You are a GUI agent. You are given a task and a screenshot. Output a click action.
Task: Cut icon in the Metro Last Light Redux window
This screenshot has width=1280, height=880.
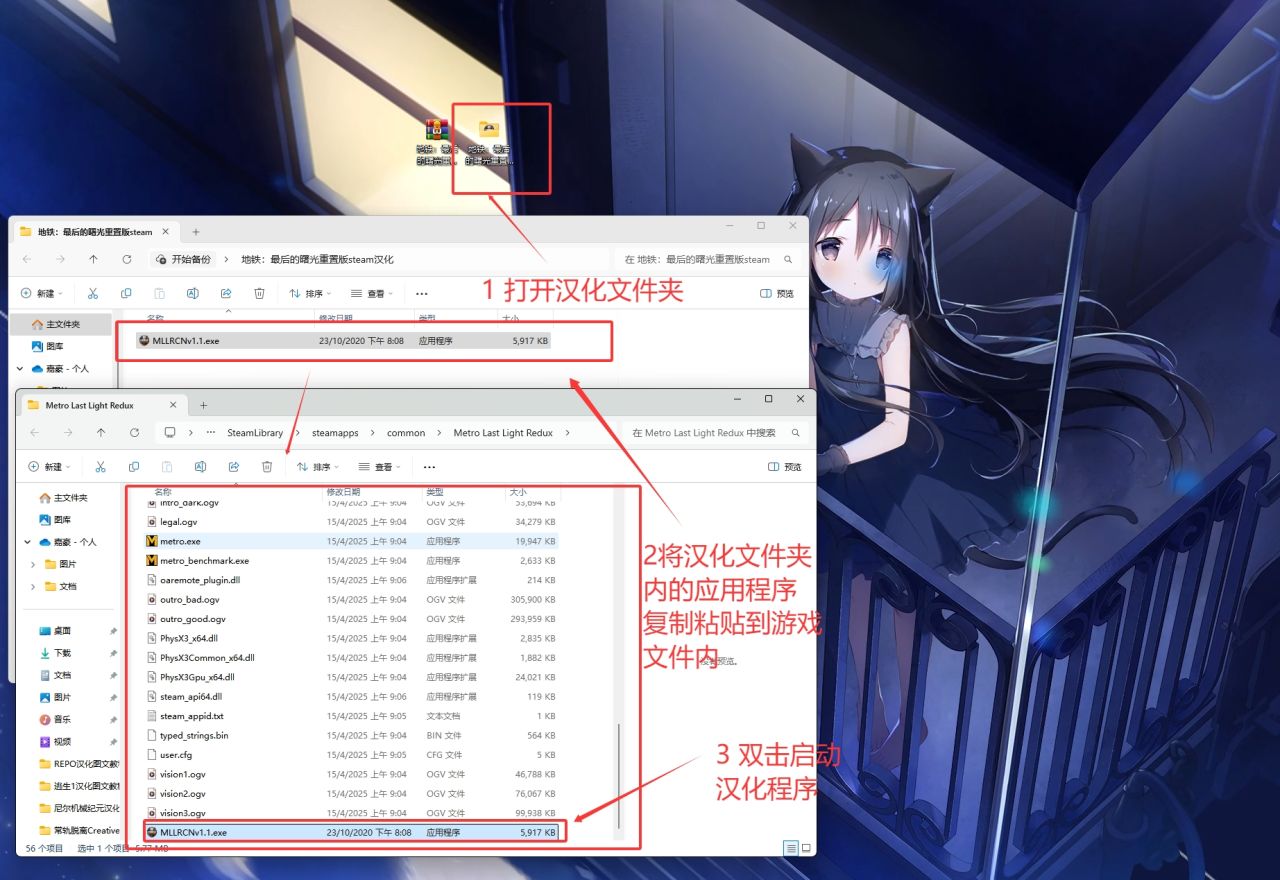click(x=100, y=467)
